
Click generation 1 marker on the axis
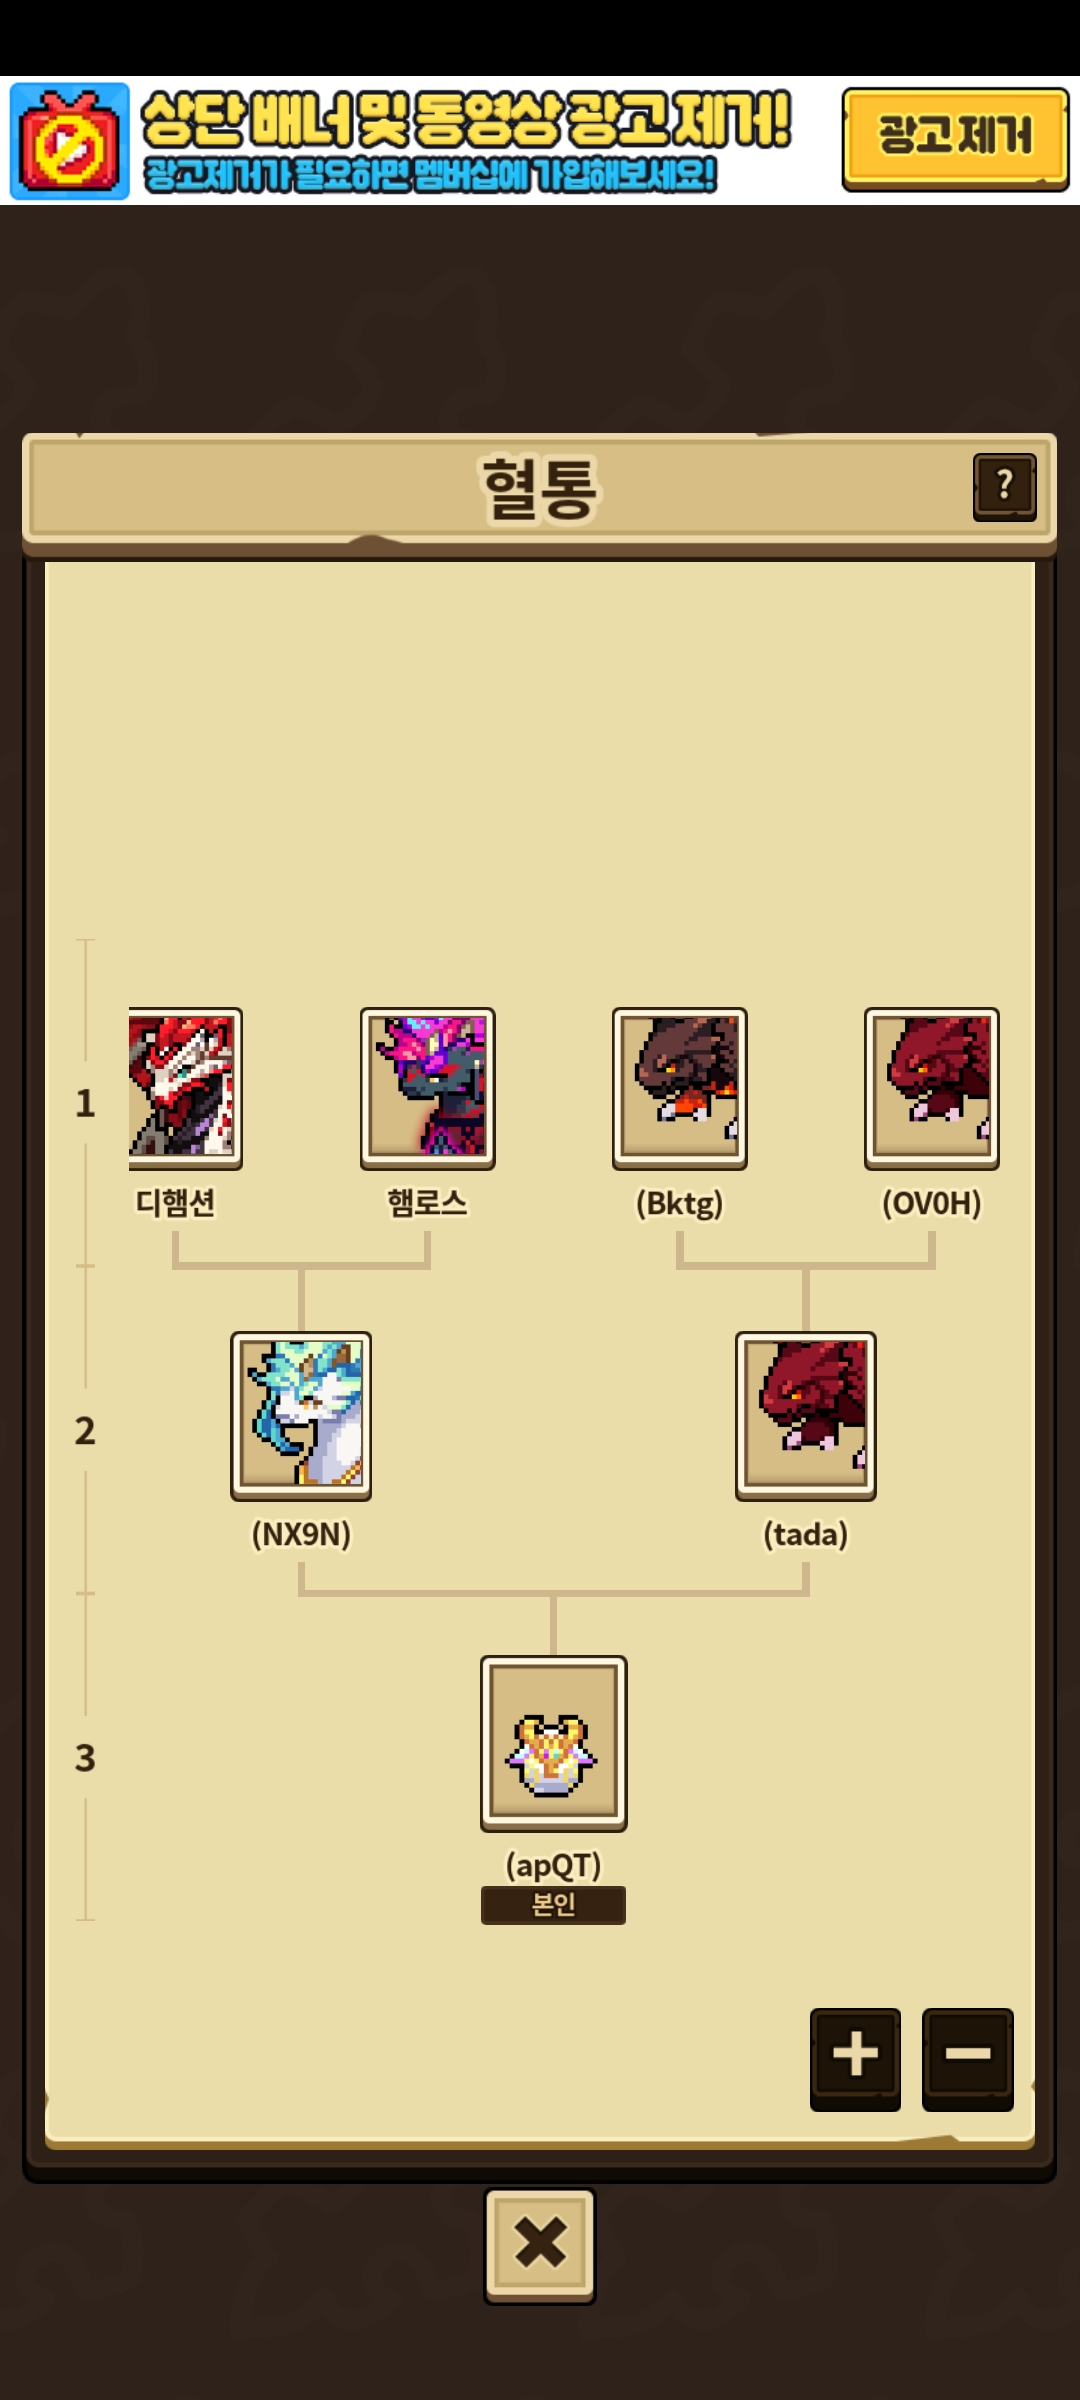pos(85,1103)
